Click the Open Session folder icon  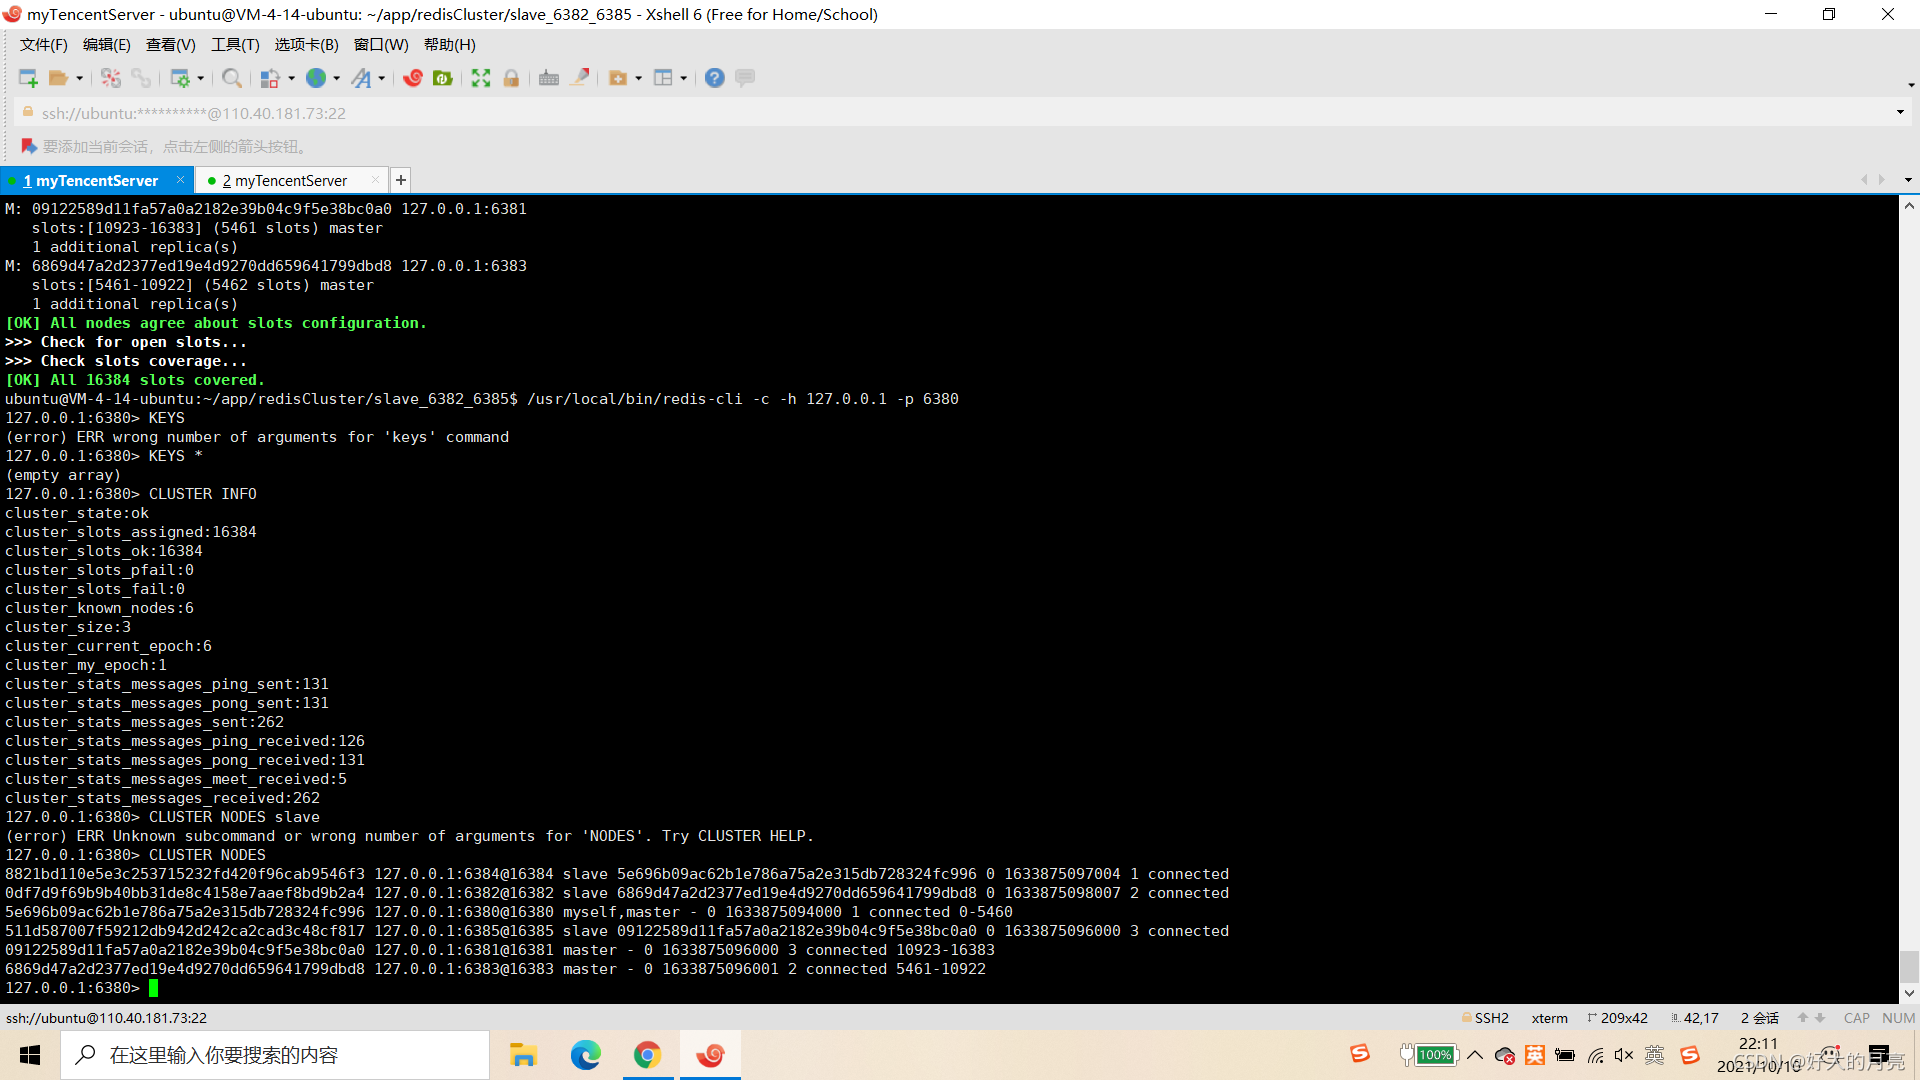[x=59, y=78]
